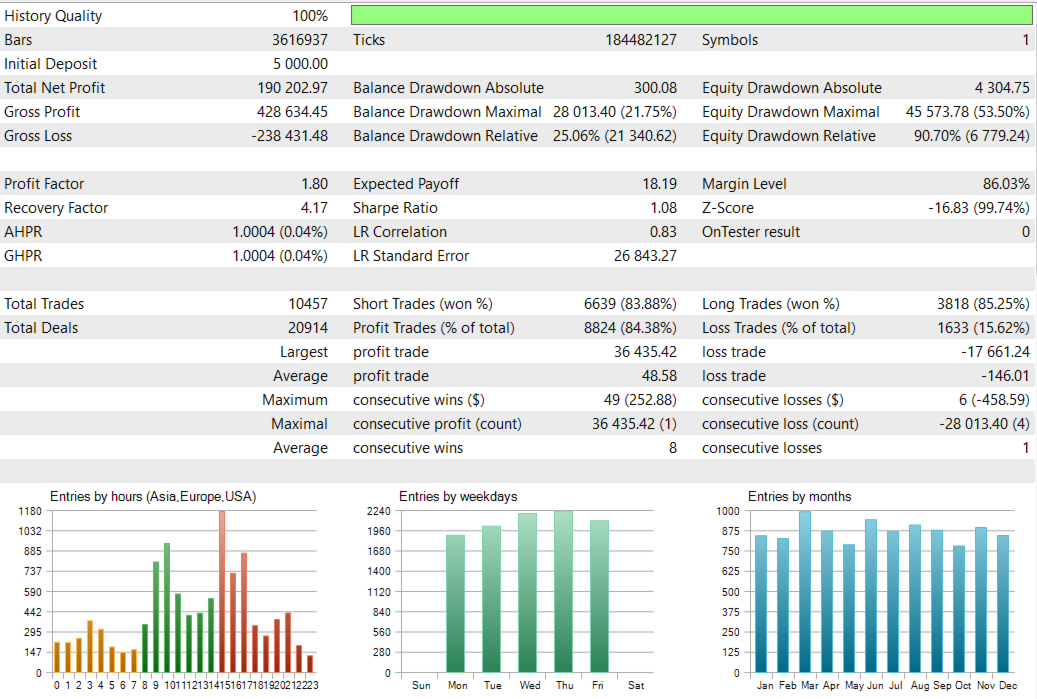The height and width of the screenshot is (699, 1037).
Task: Click the Initial Deposit value 5 000.00
Action: (x=300, y=64)
